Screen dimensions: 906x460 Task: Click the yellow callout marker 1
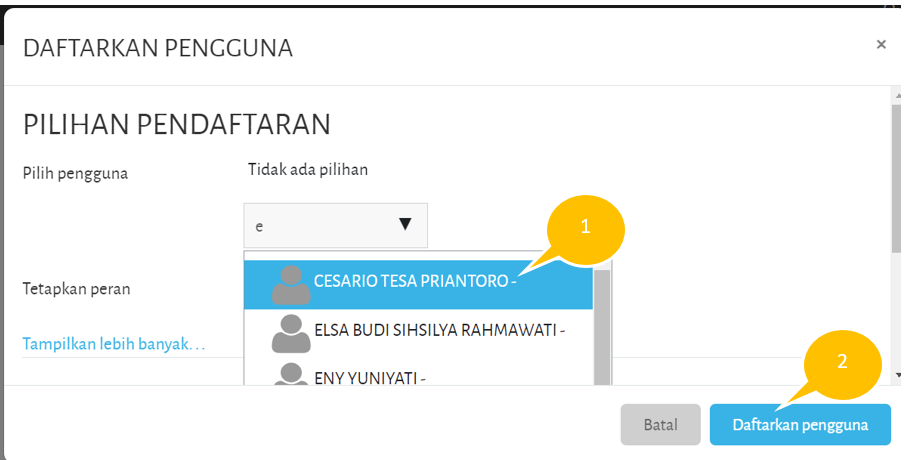[x=586, y=226]
